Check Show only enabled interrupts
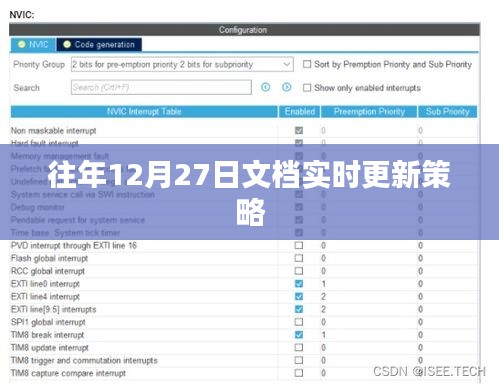499x385 pixels. click(x=307, y=88)
